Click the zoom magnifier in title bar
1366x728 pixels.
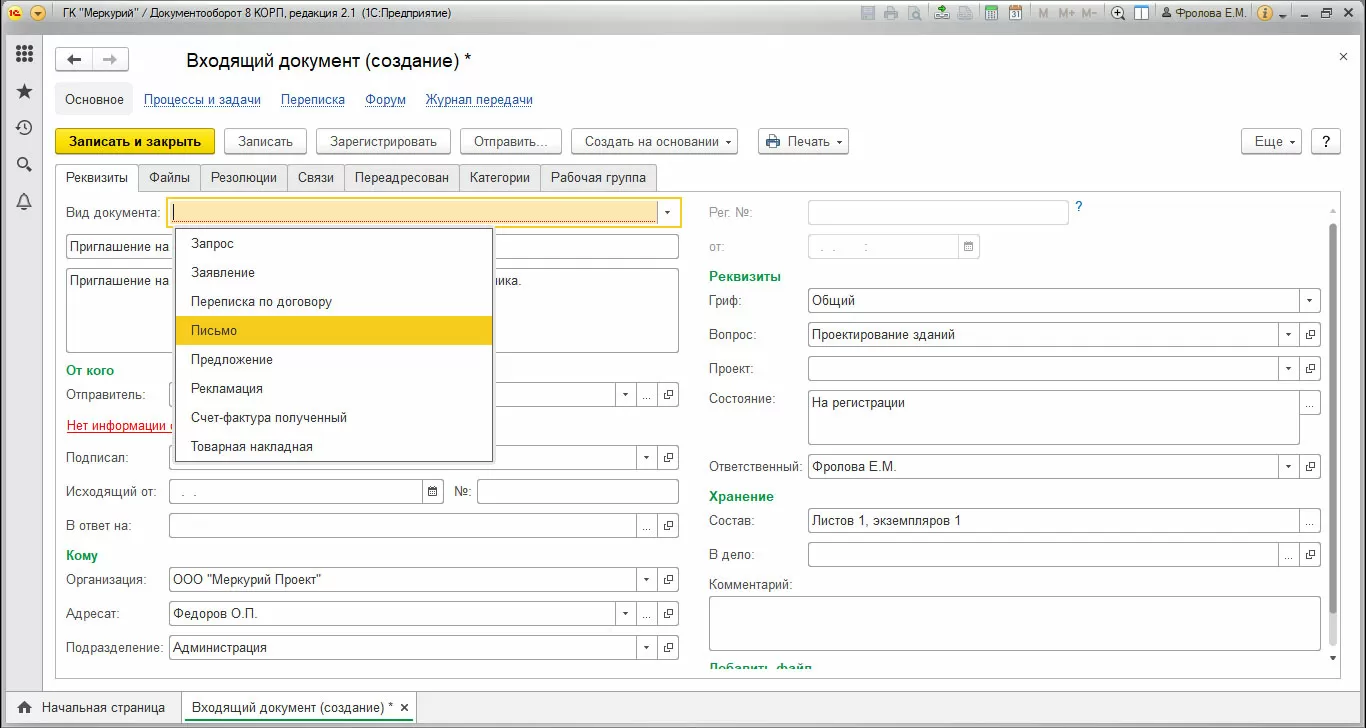coord(1117,14)
